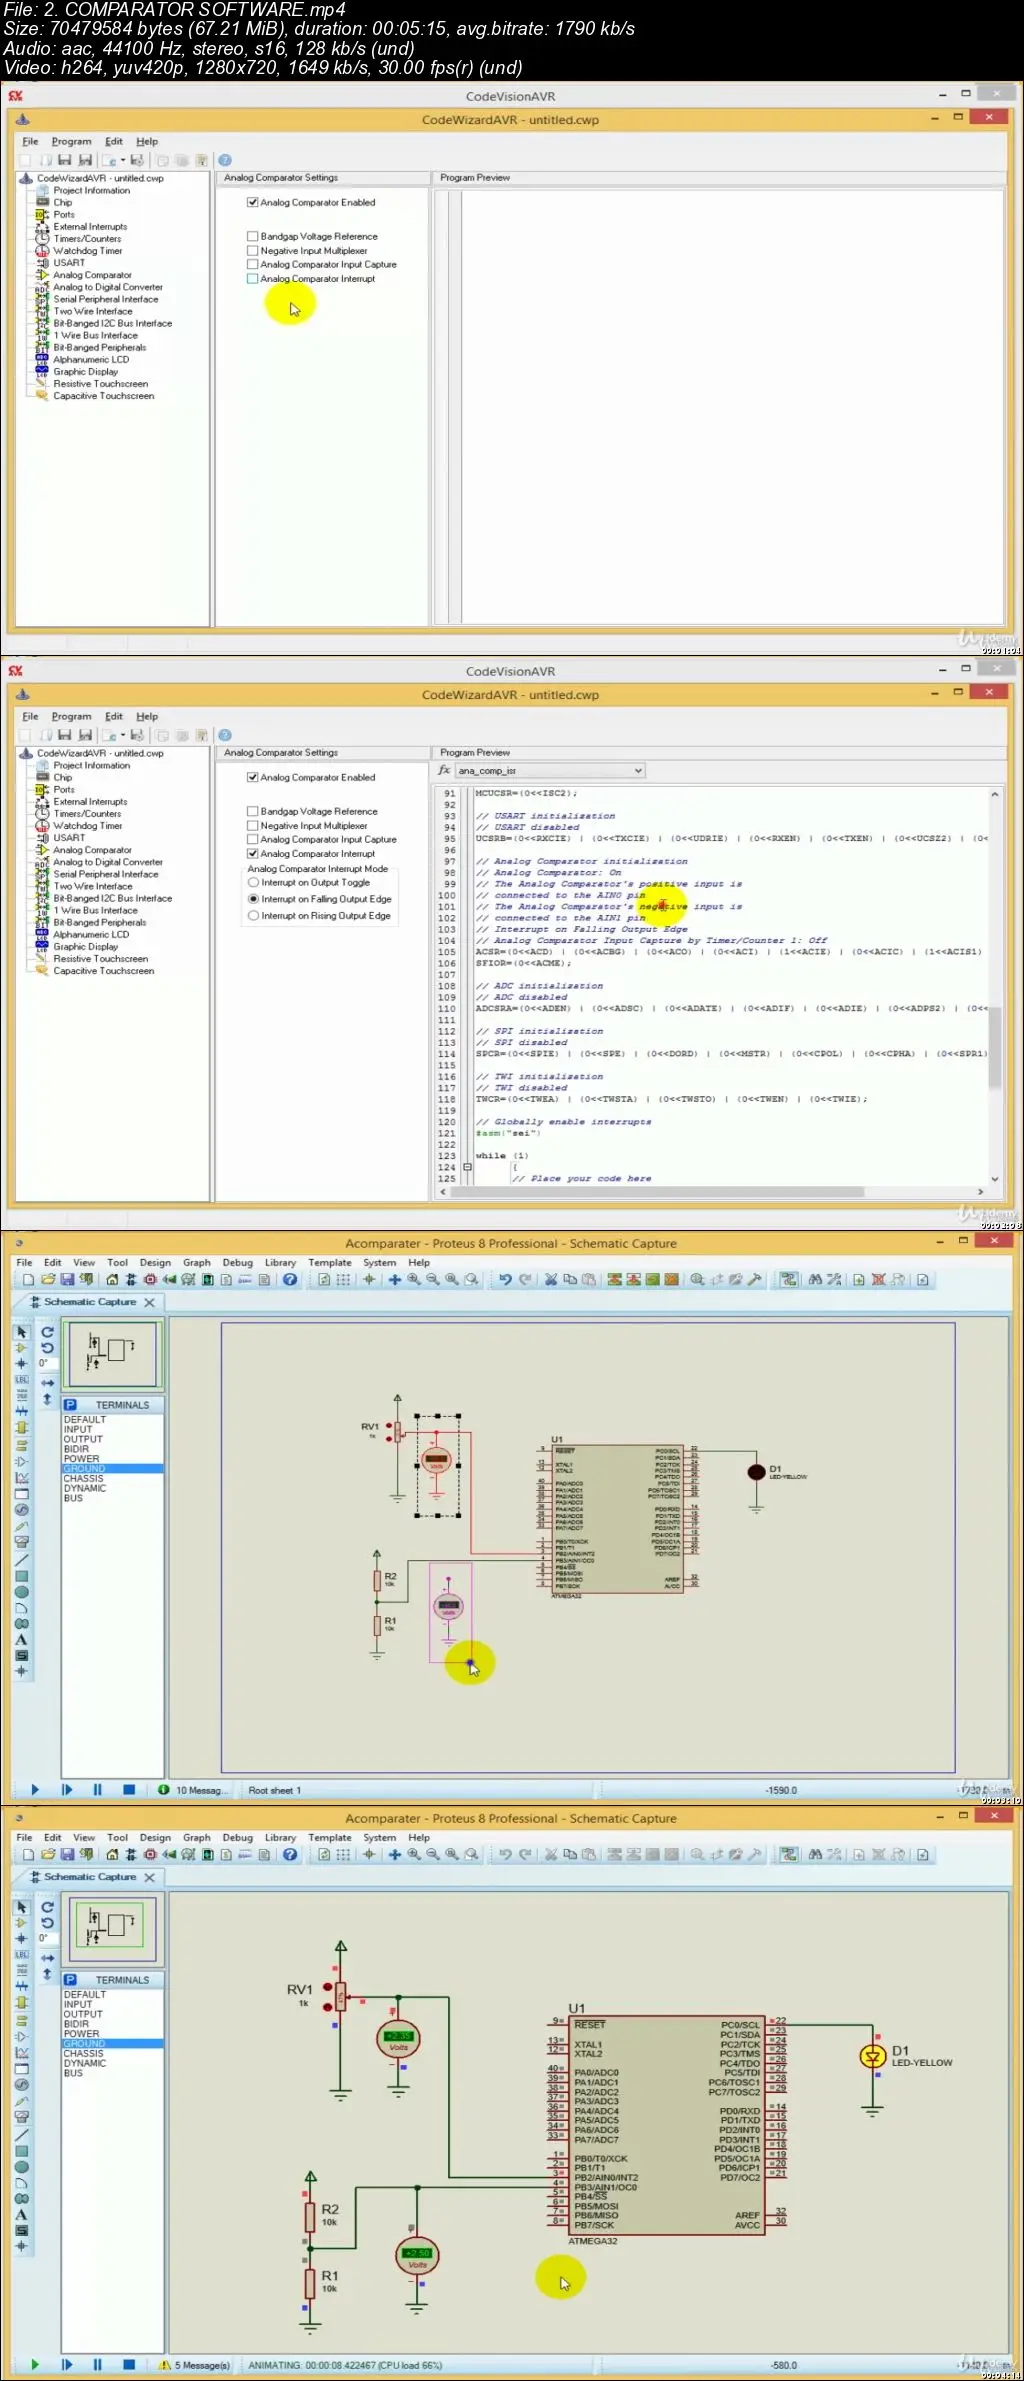This screenshot has width=1024, height=2381.
Task: Open Debug menu in 10-Messages Proteus window
Action: click(238, 1263)
